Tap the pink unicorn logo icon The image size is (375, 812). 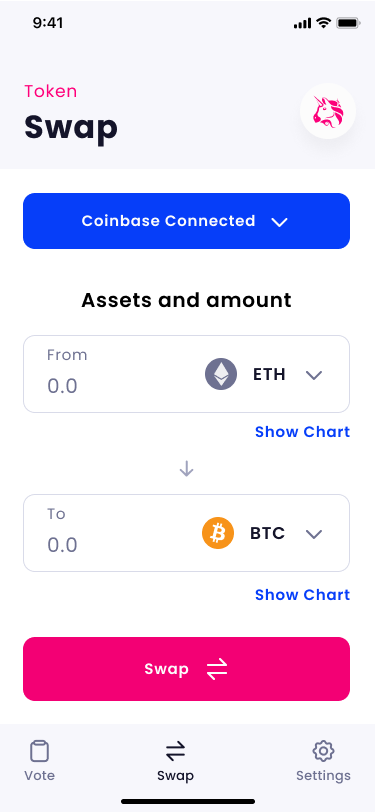coord(328,111)
